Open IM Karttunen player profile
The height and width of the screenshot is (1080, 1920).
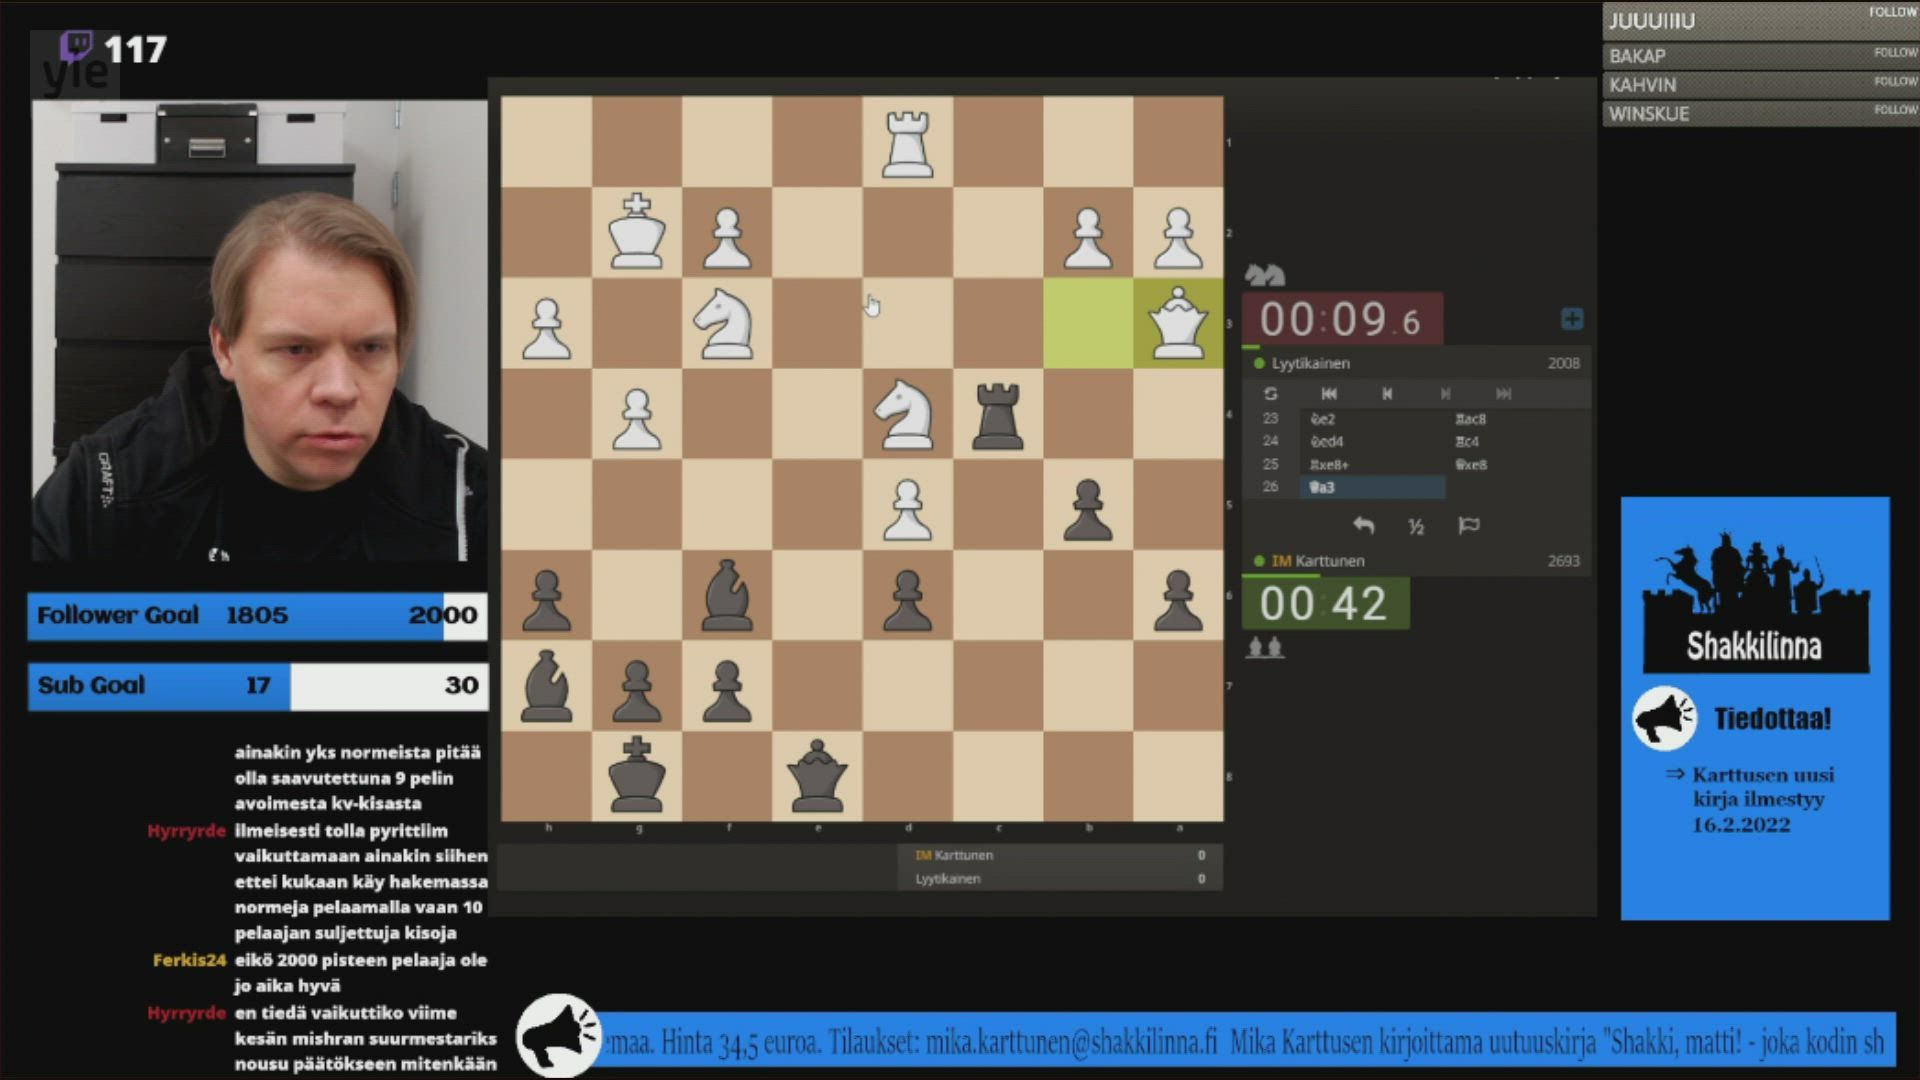pyautogui.click(x=1318, y=561)
